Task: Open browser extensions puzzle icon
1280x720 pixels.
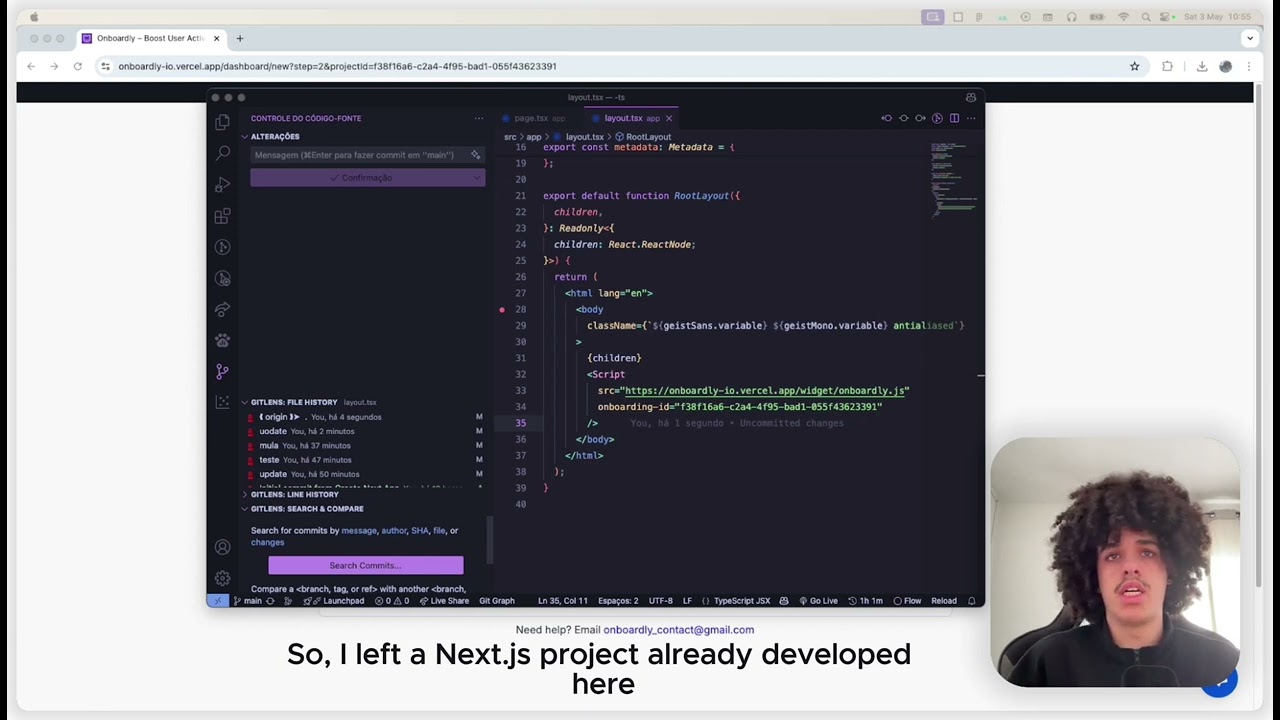Action: (x=1167, y=66)
